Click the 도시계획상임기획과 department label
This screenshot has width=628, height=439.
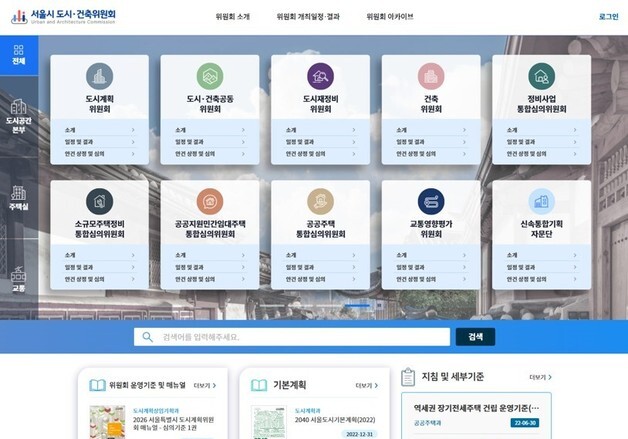(x=156, y=411)
